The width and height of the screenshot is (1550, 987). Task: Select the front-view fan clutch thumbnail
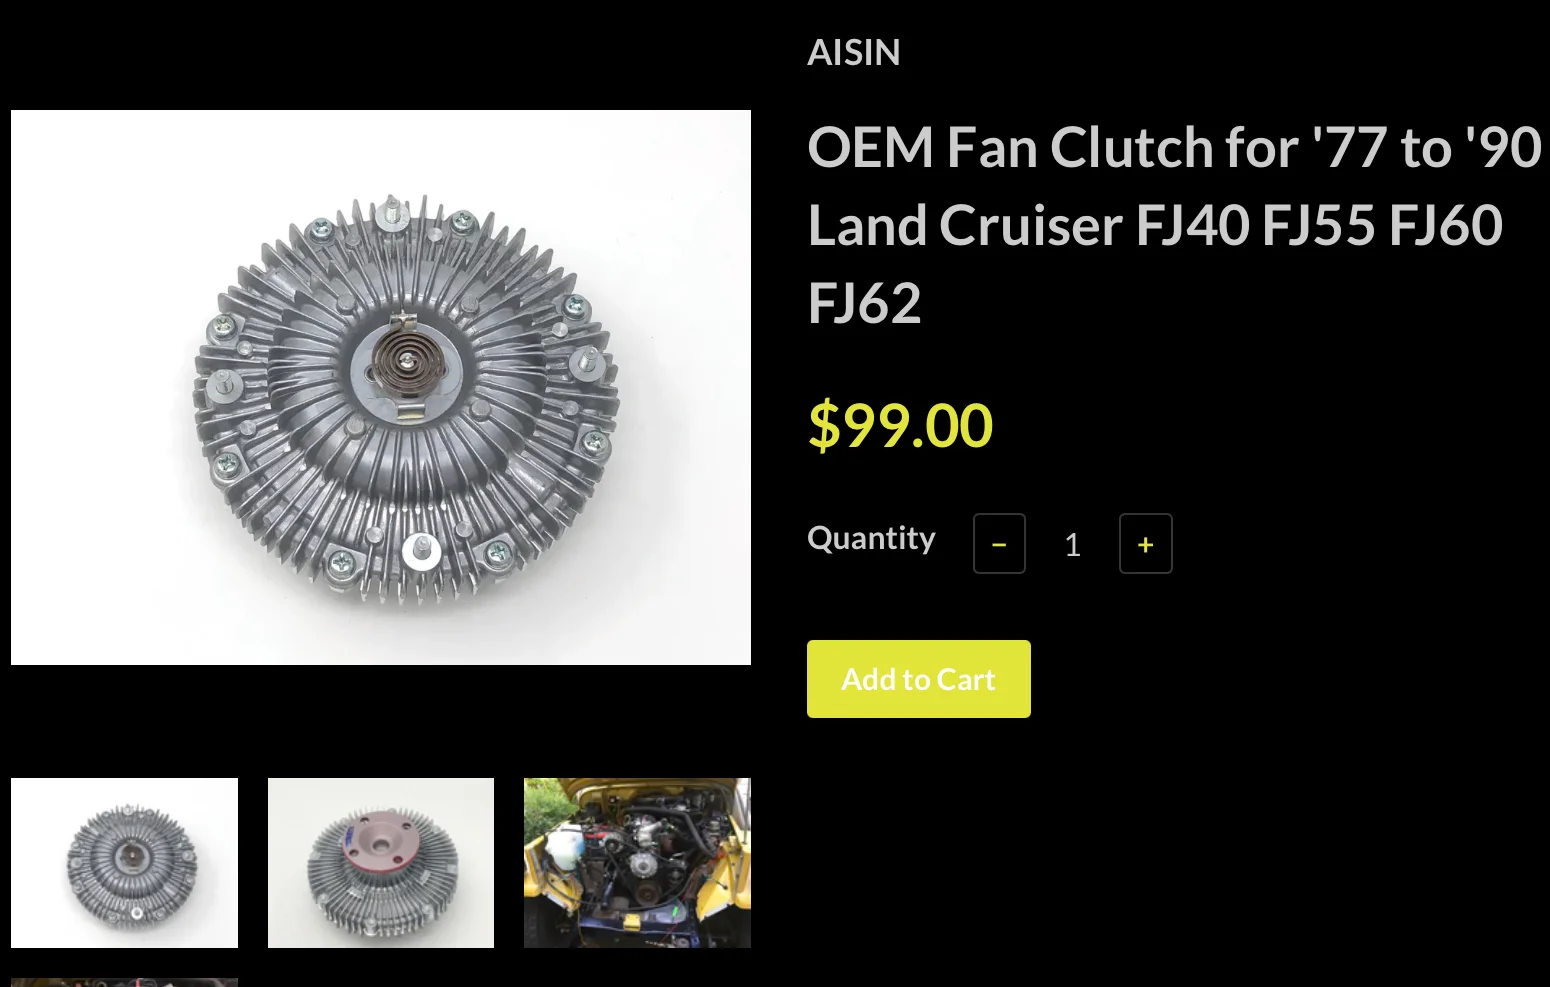tap(124, 863)
